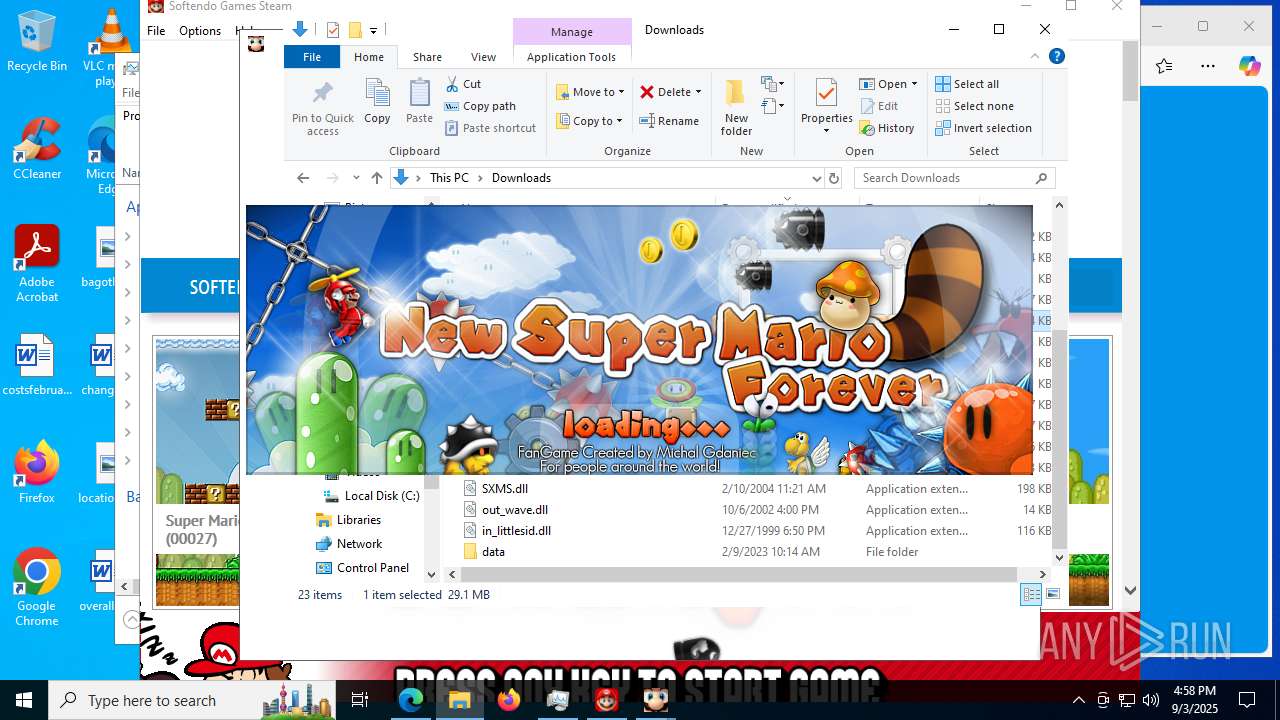Viewport: 1280px width, 720px height.
Task: Choose Select all in ribbon
Action: click(967, 84)
